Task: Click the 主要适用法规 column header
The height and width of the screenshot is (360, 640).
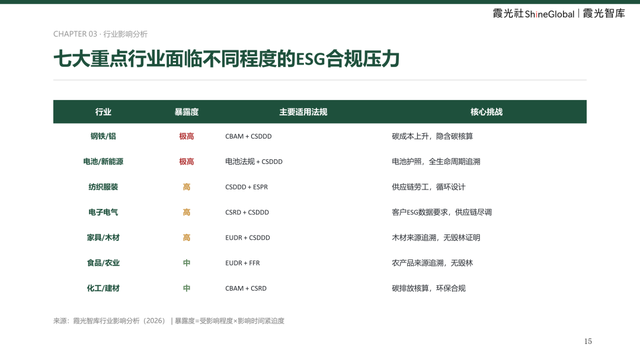Action: [303, 112]
